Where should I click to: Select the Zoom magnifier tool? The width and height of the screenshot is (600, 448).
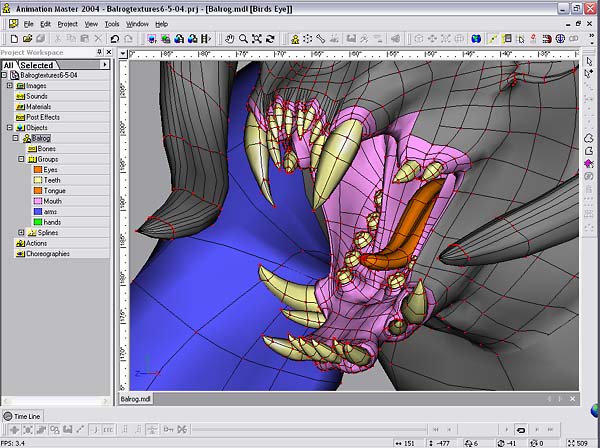tap(243, 39)
